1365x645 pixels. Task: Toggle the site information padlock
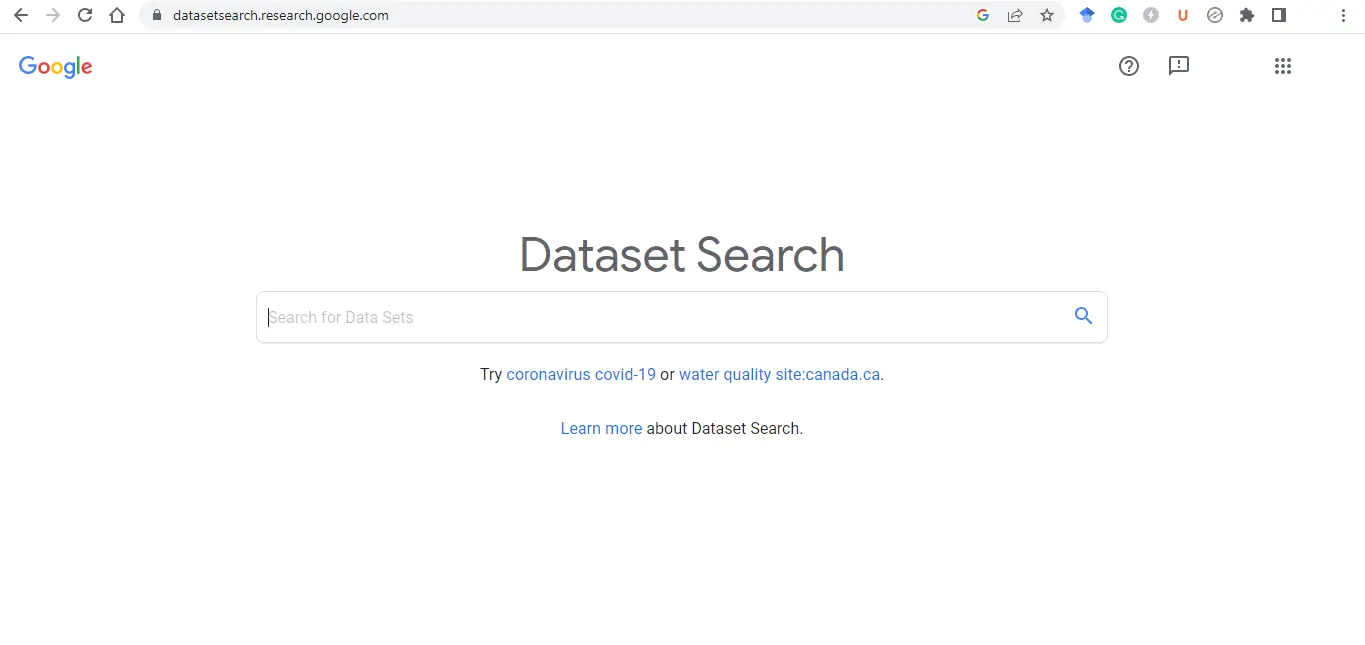point(155,15)
